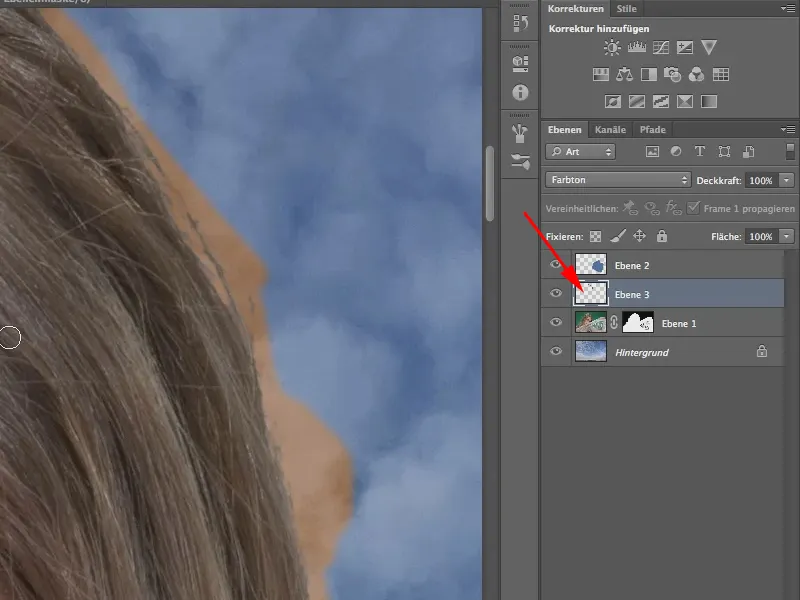Add a Curves adjustment
The height and width of the screenshot is (600, 800).
(x=661, y=48)
